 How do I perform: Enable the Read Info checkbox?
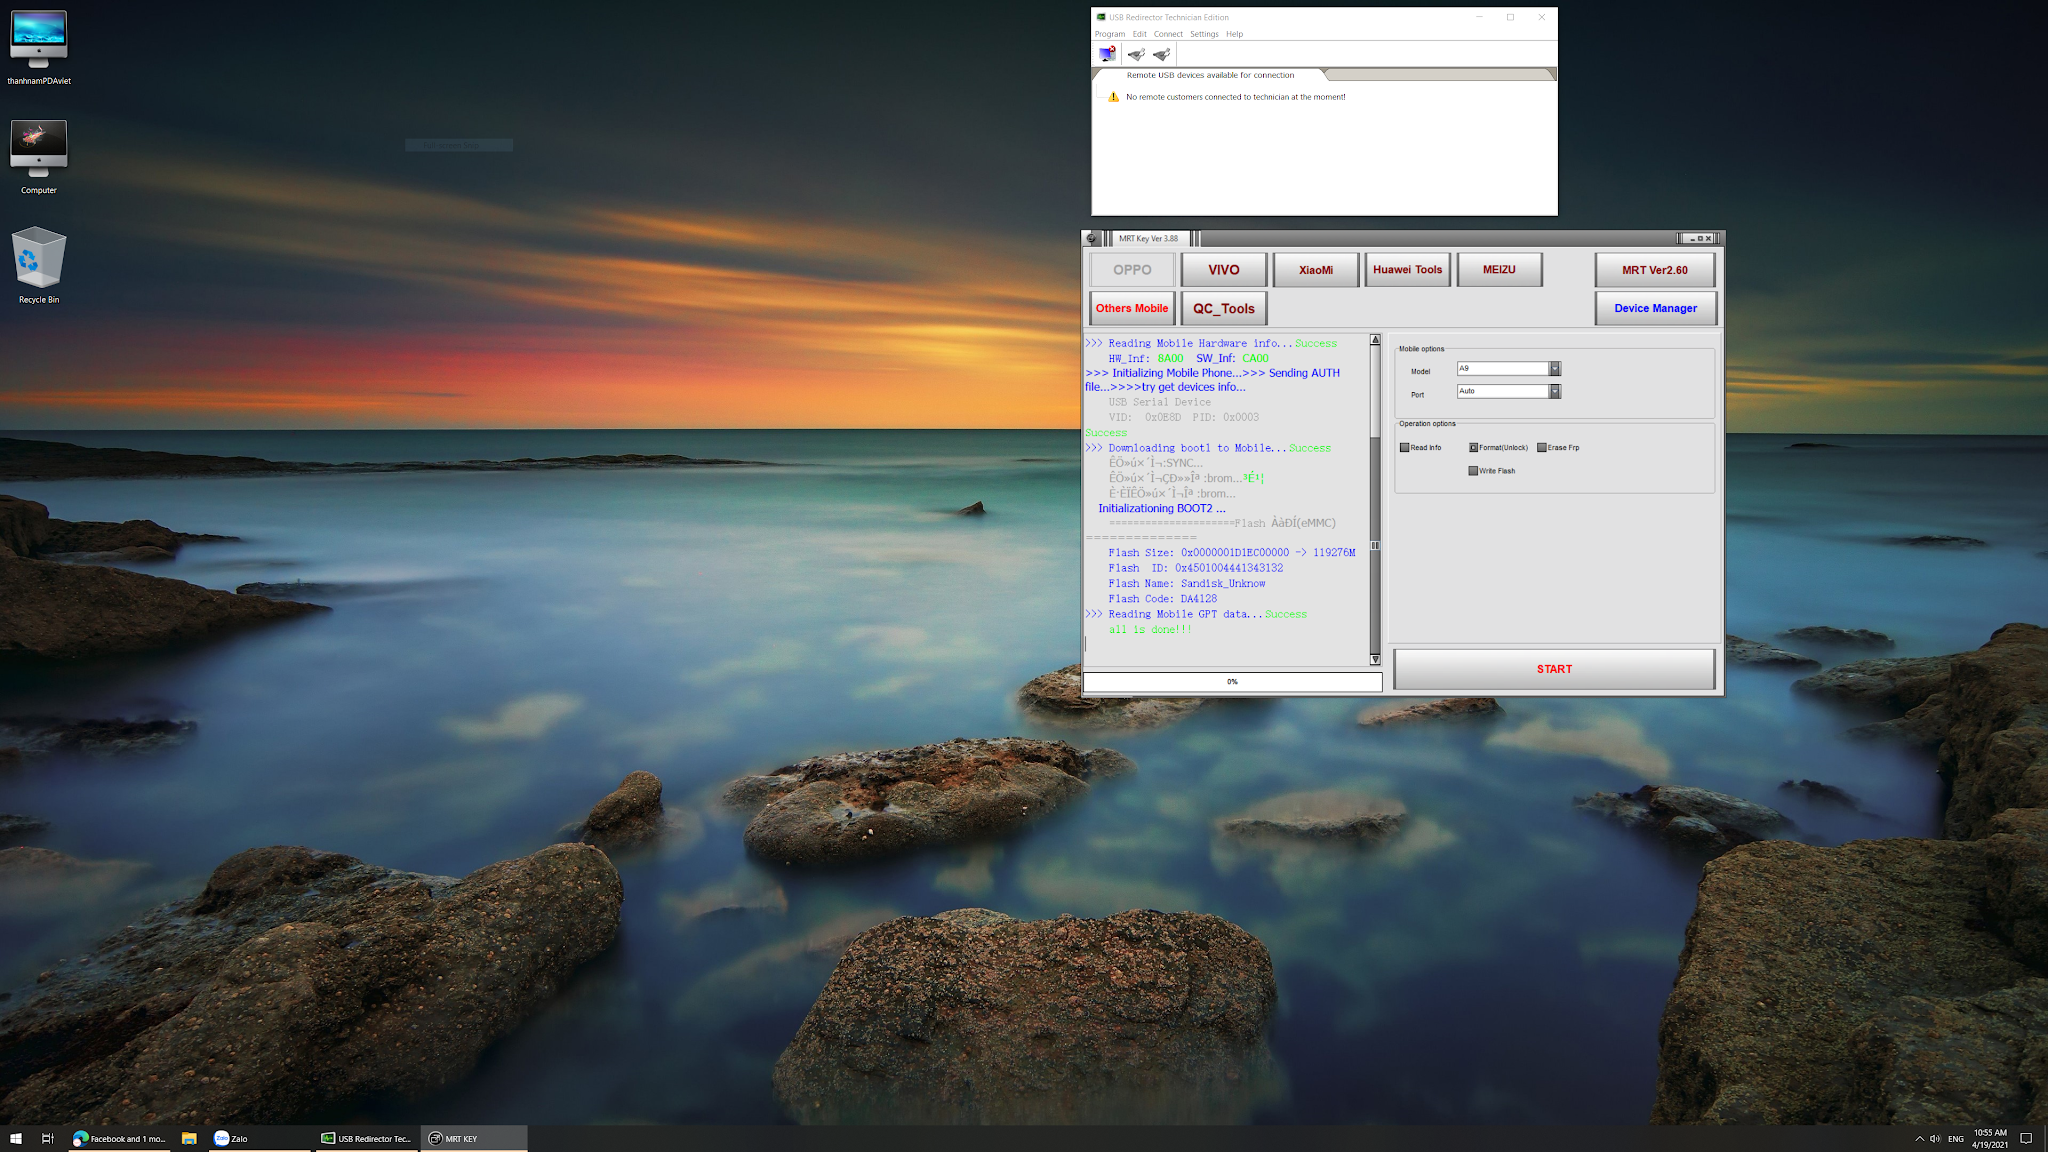point(1404,448)
